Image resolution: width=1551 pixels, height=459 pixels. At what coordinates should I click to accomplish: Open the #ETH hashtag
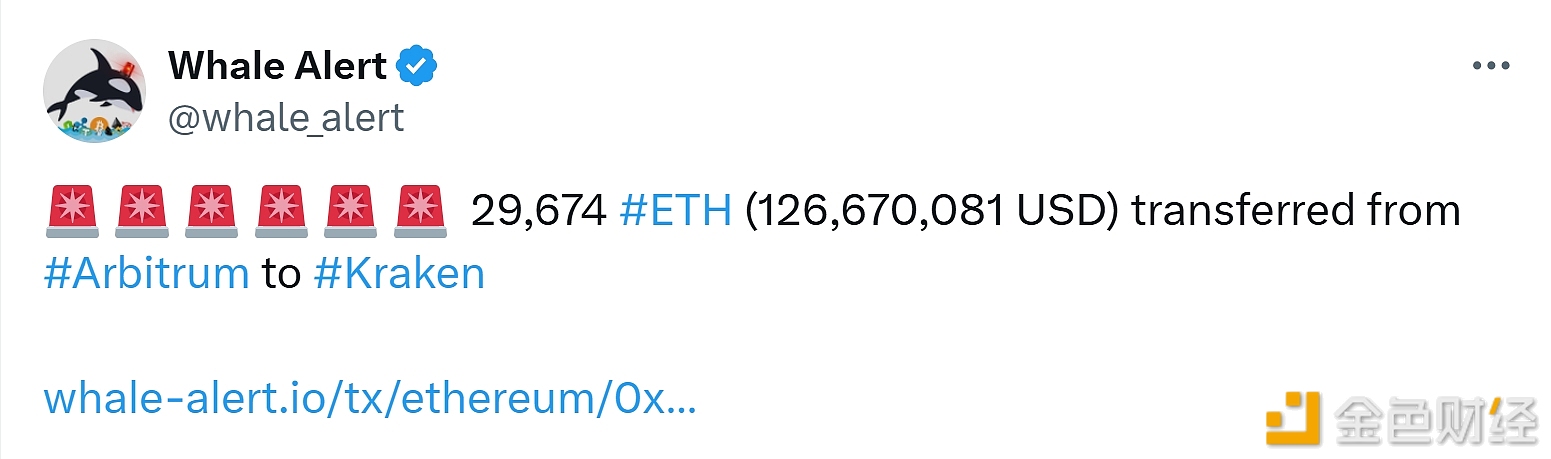tap(675, 212)
